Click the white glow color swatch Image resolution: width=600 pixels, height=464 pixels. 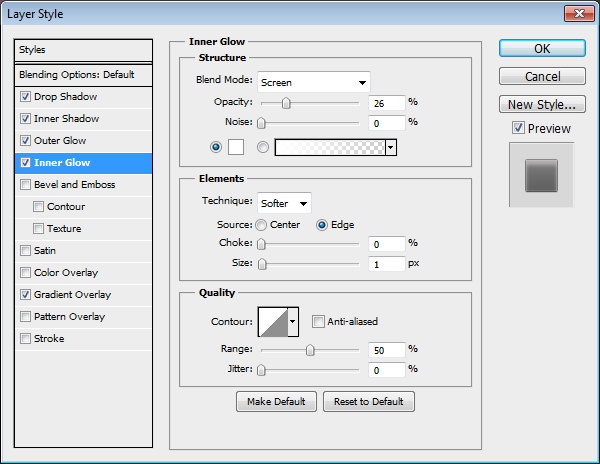(x=238, y=147)
